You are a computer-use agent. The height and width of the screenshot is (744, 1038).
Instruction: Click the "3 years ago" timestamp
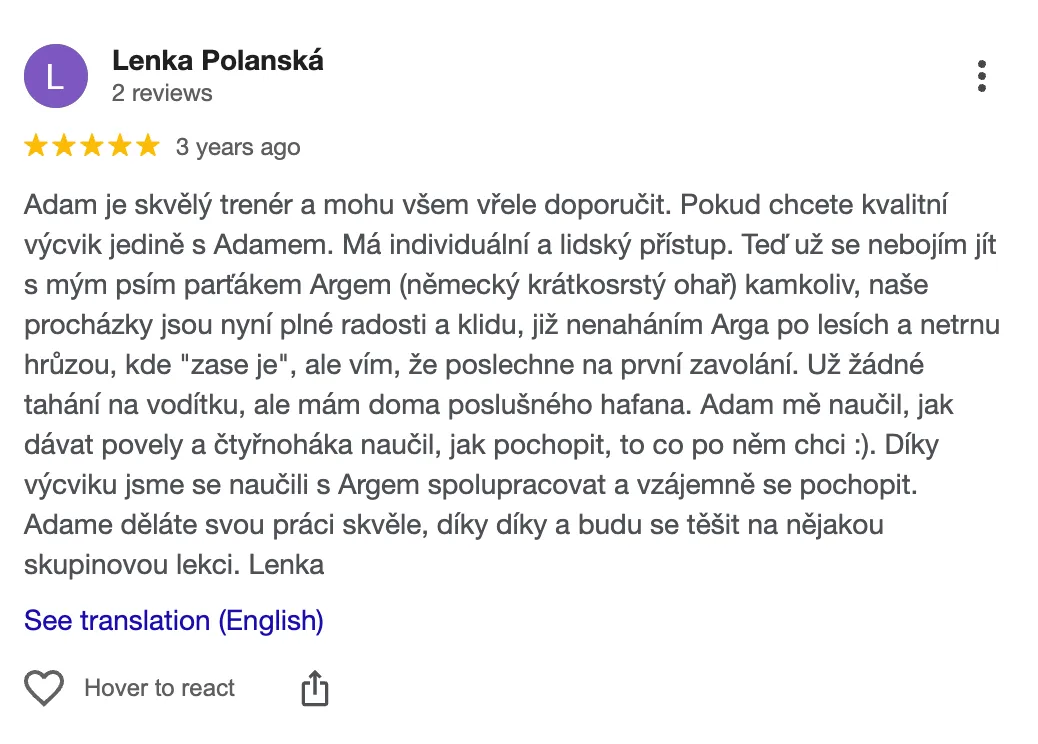tap(238, 147)
